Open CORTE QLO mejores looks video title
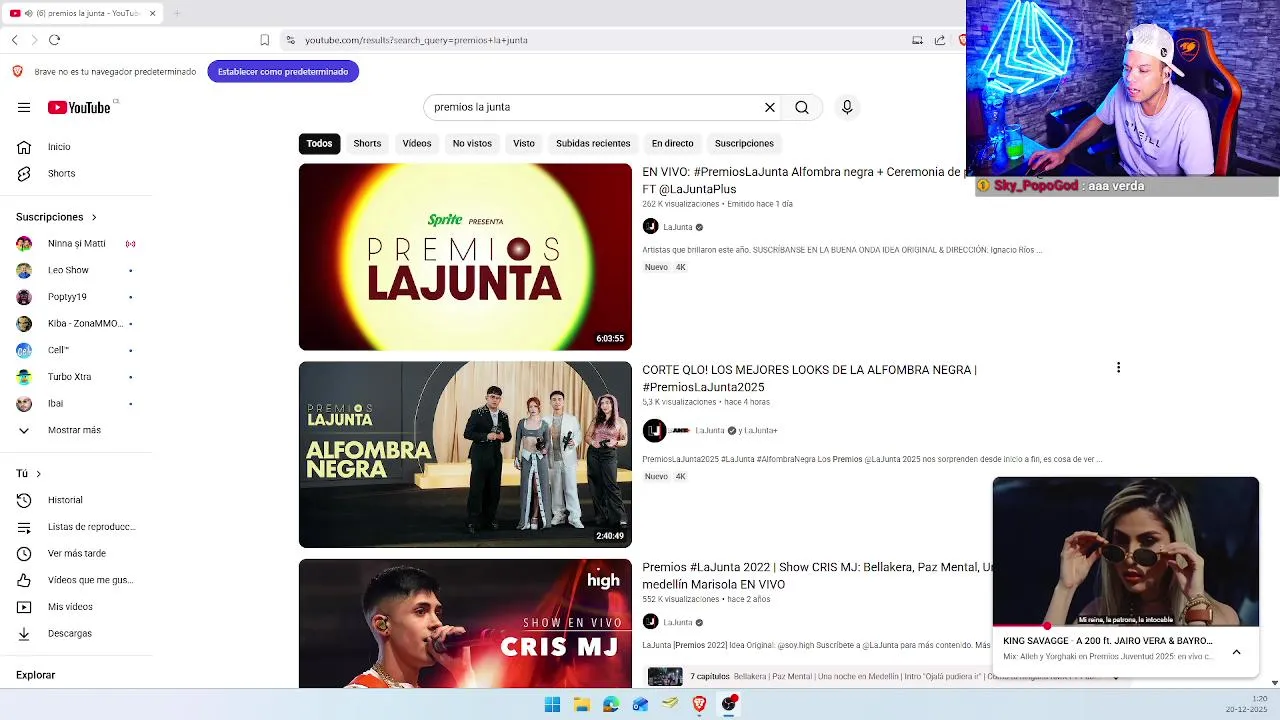This screenshot has width=1280, height=720. click(809, 378)
